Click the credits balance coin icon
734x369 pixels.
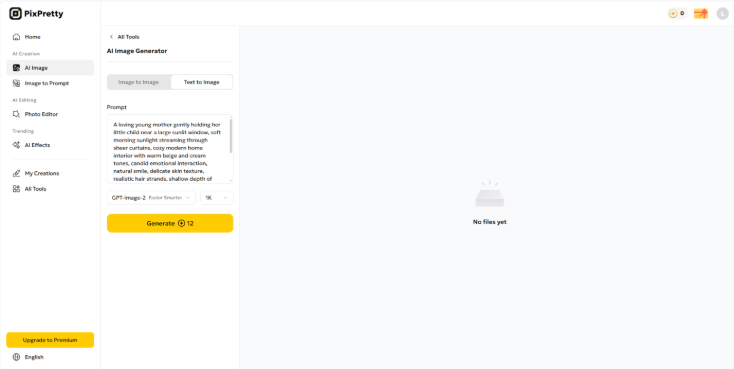[x=673, y=14]
